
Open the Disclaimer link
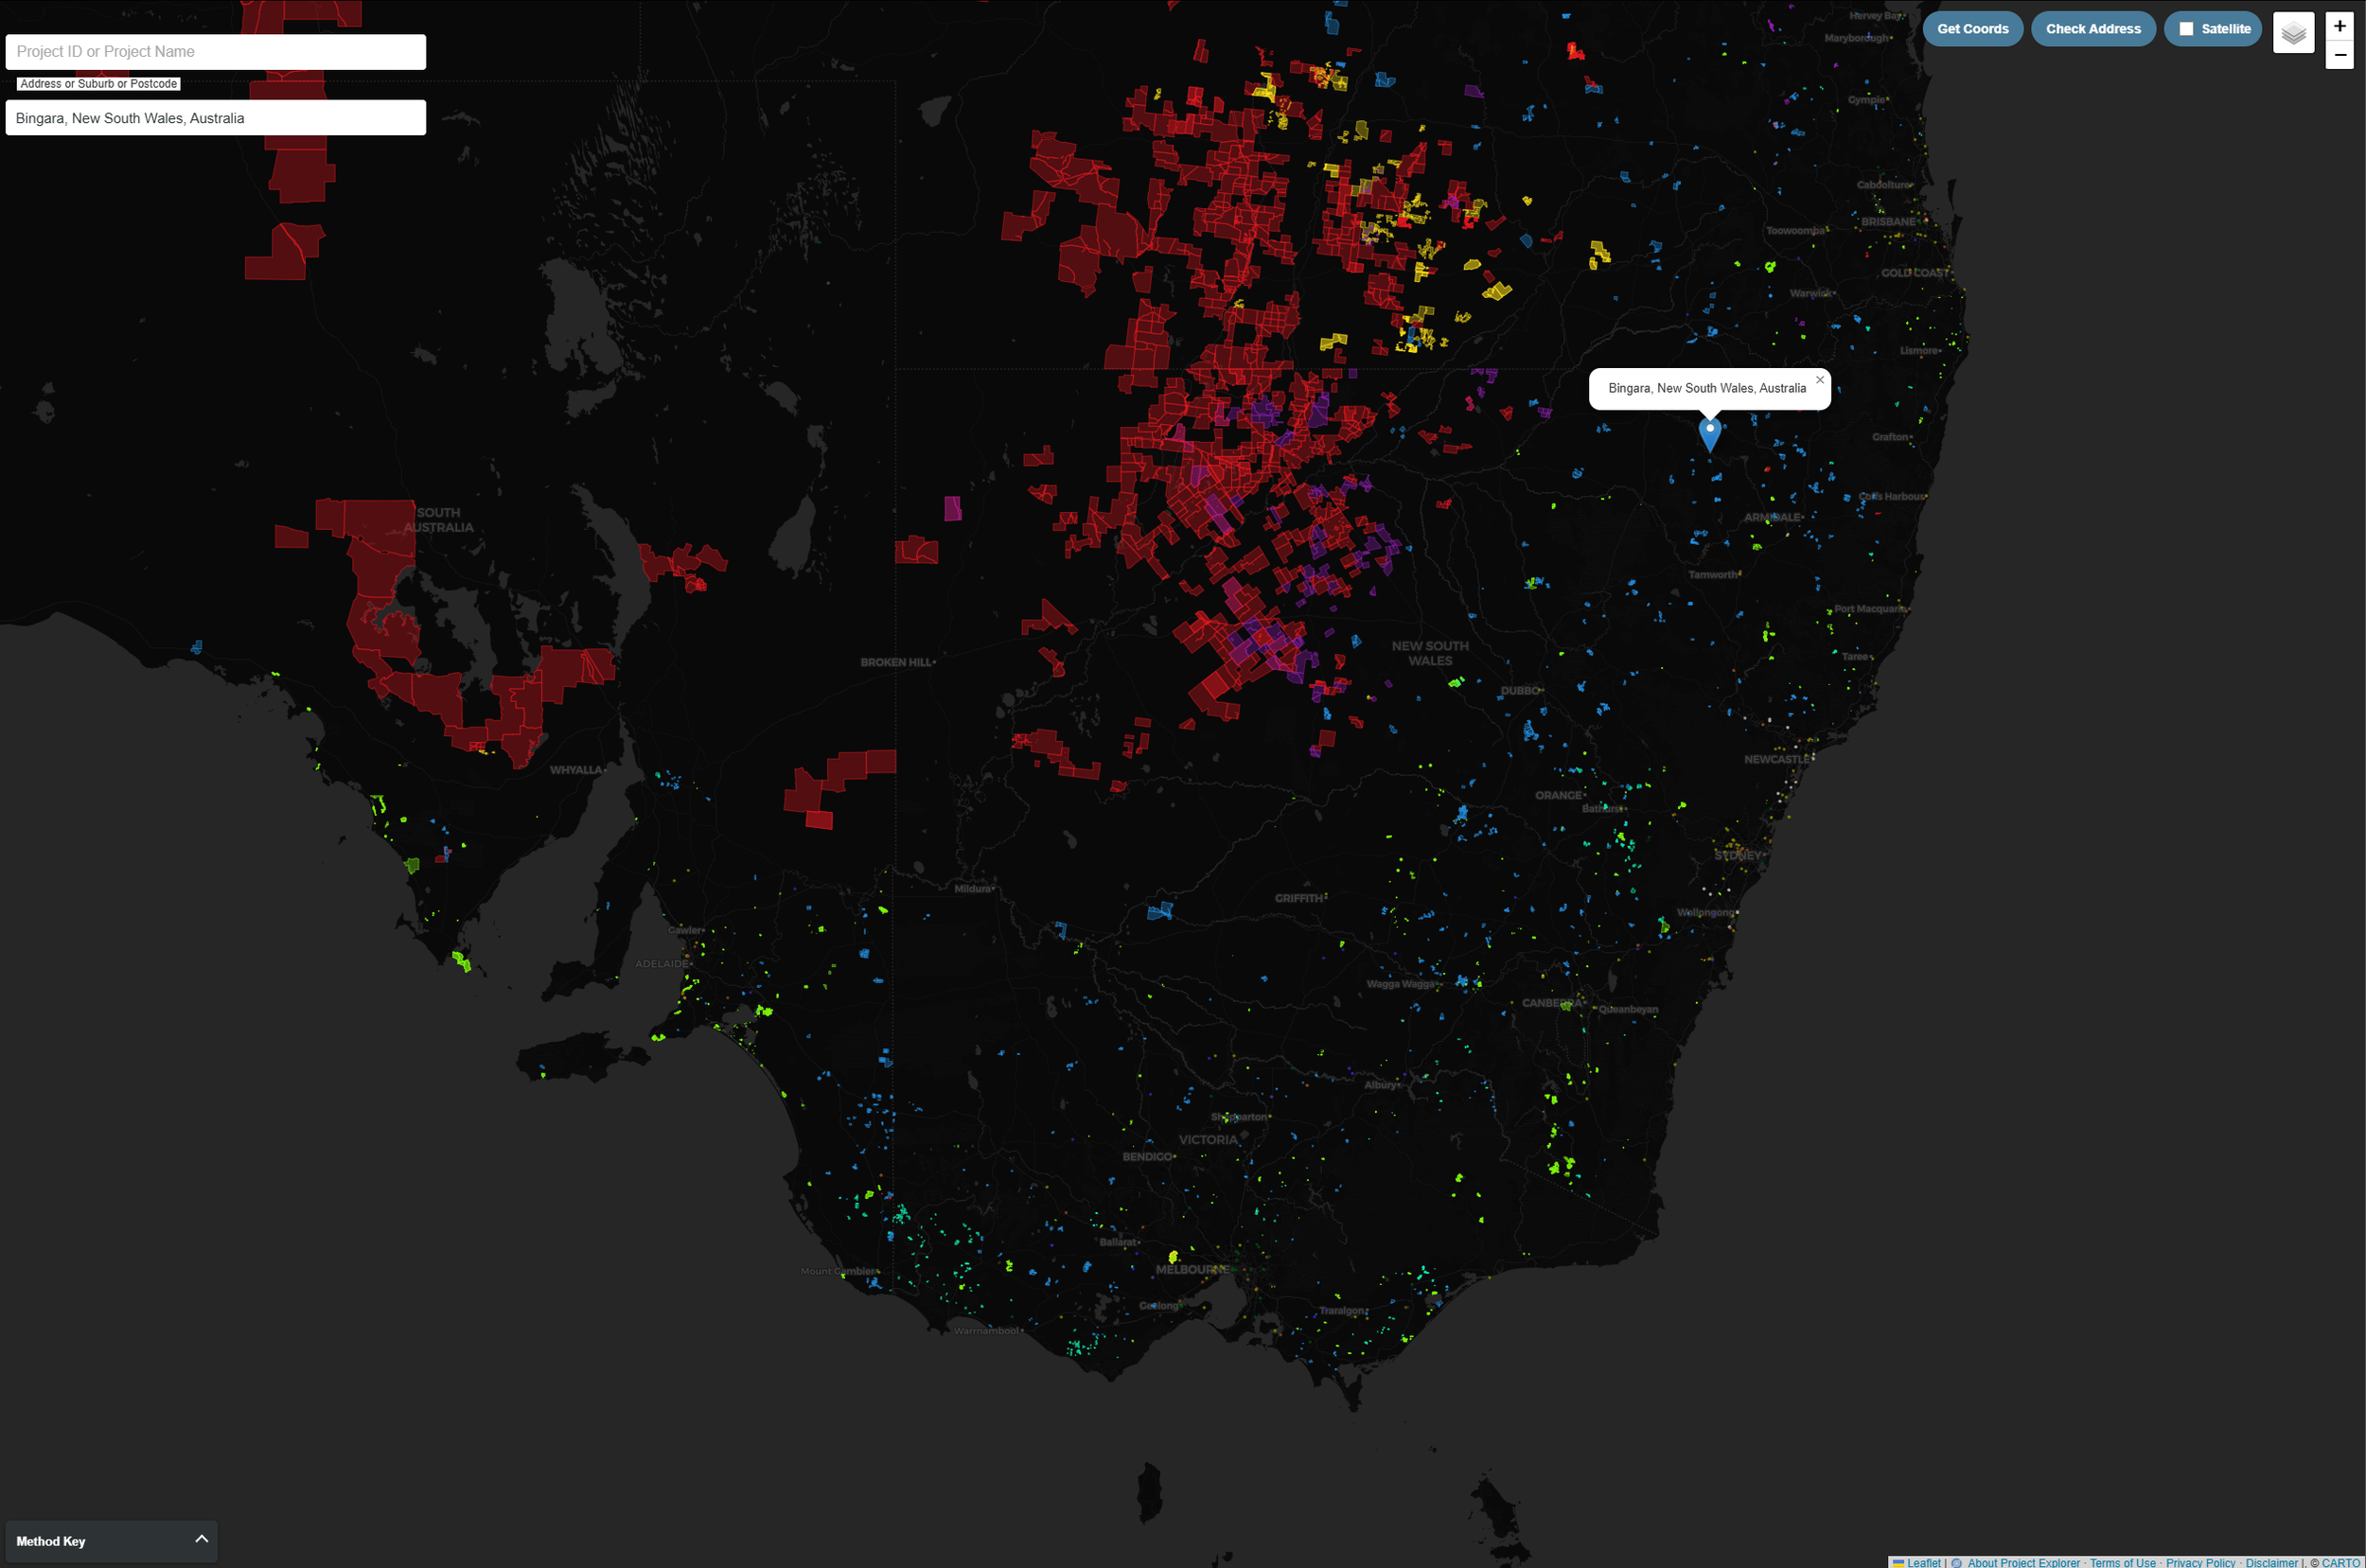click(x=2271, y=1562)
